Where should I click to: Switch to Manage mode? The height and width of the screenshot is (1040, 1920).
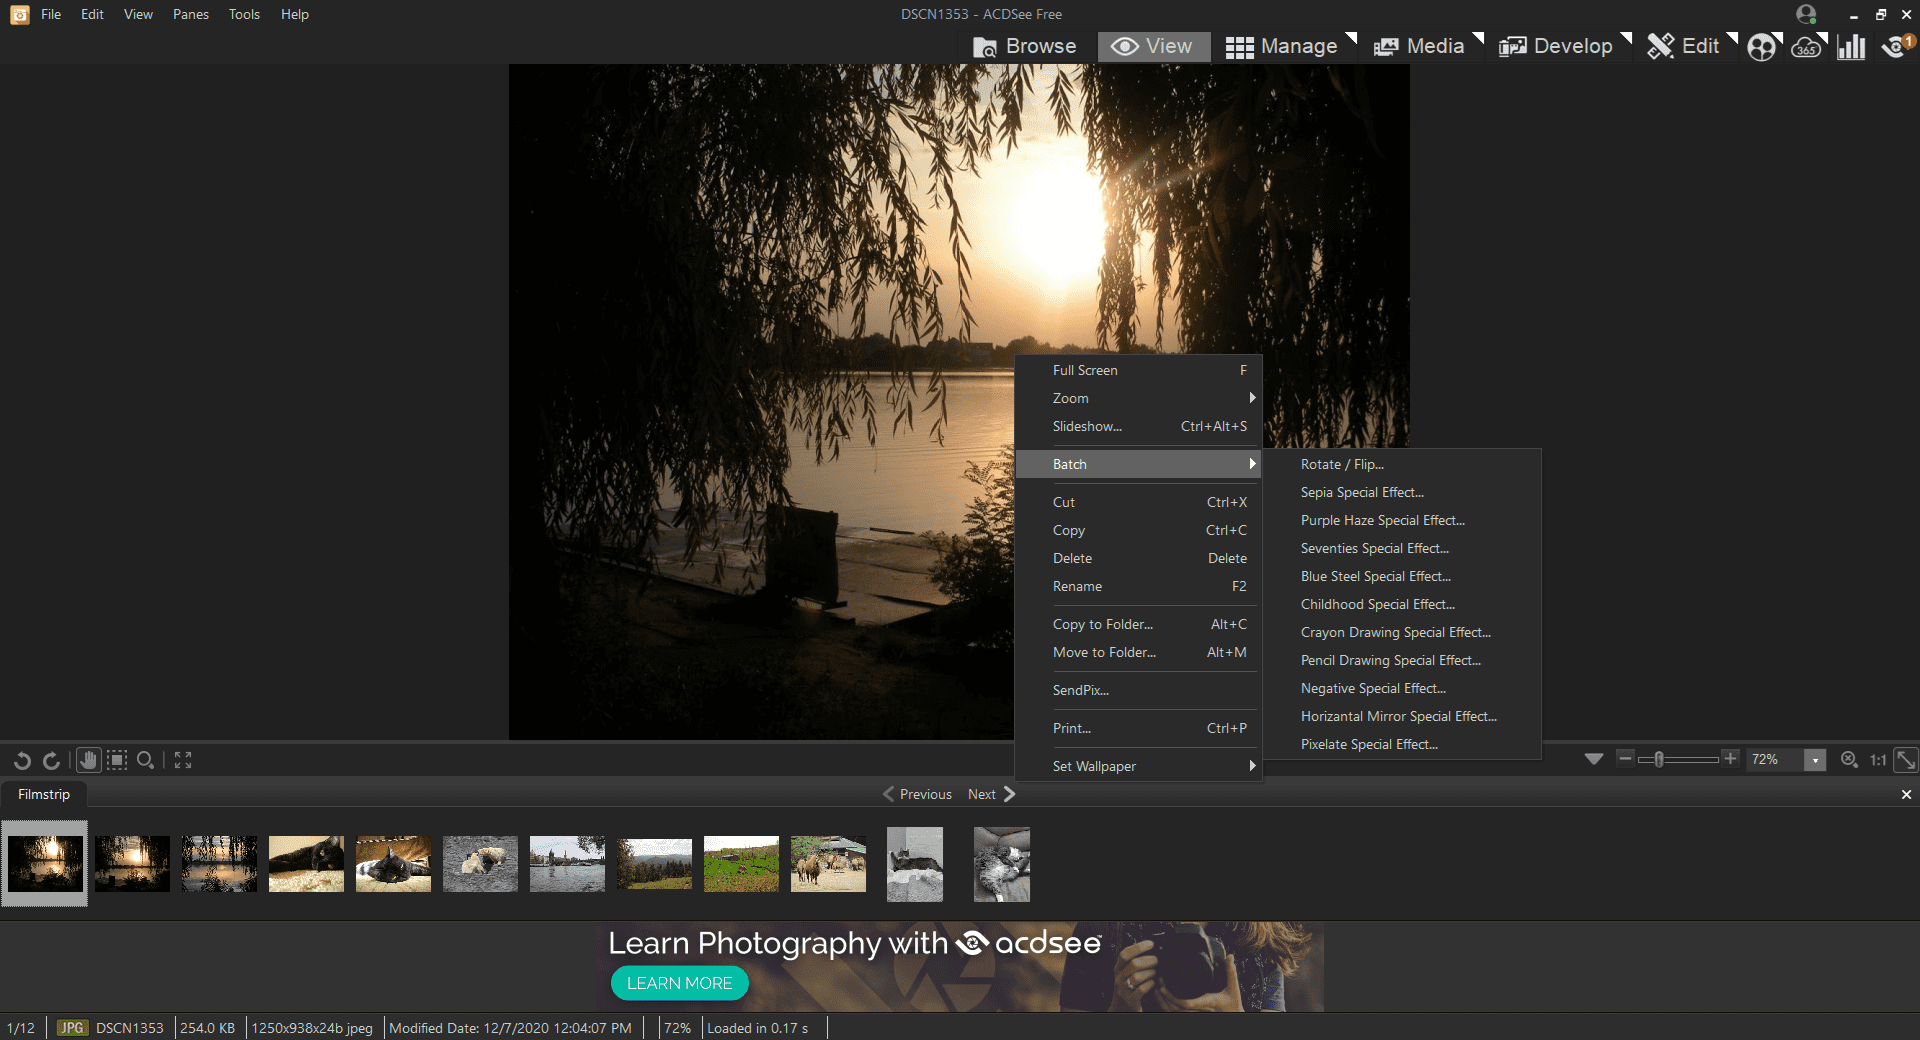pyautogui.click(x=1282, y=47)
